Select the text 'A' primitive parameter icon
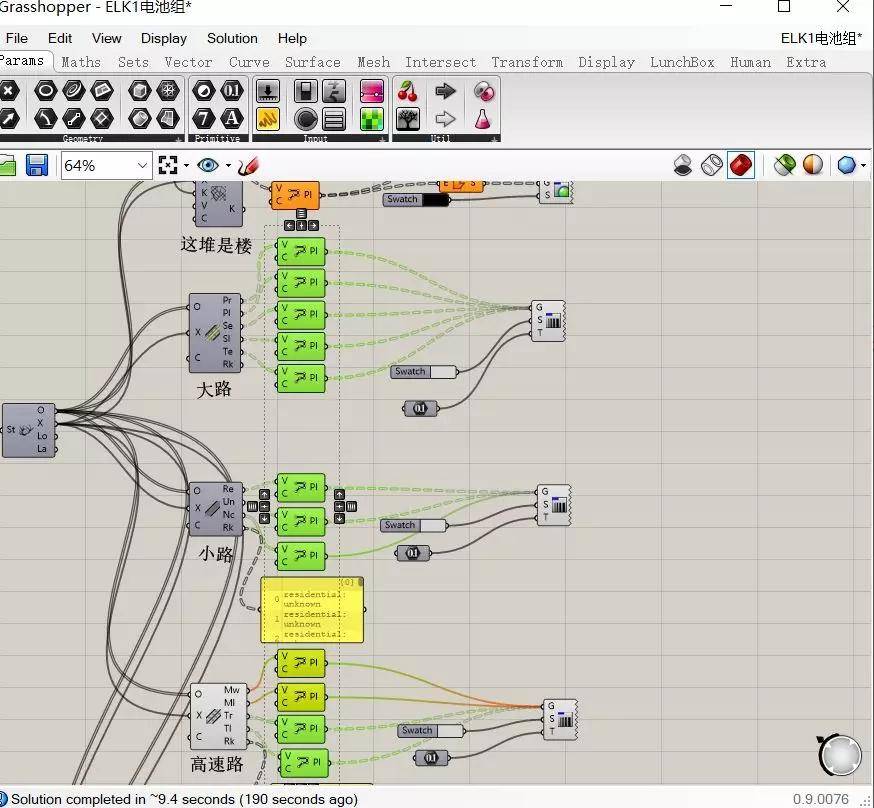Image resolution: width=874 pixels, height=808 pixels. (x=232, y=119)
